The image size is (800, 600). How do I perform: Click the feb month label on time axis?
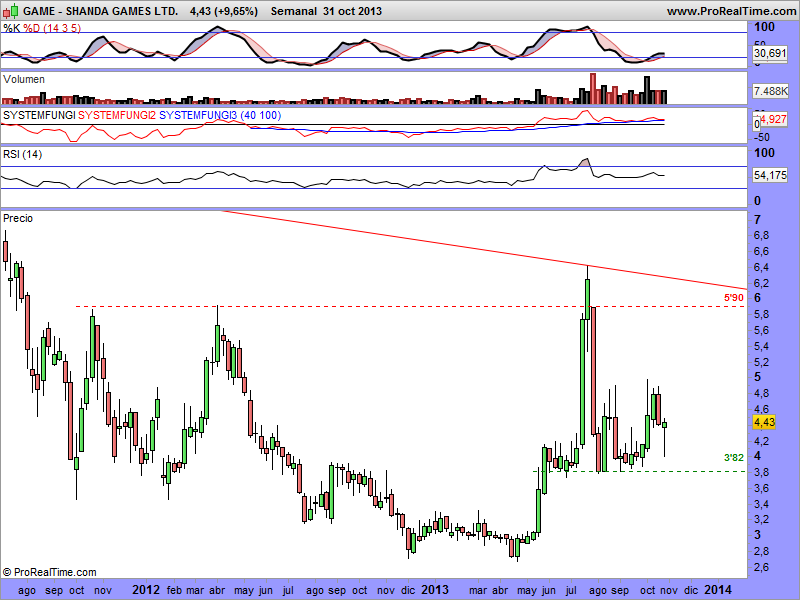(174, 590)
